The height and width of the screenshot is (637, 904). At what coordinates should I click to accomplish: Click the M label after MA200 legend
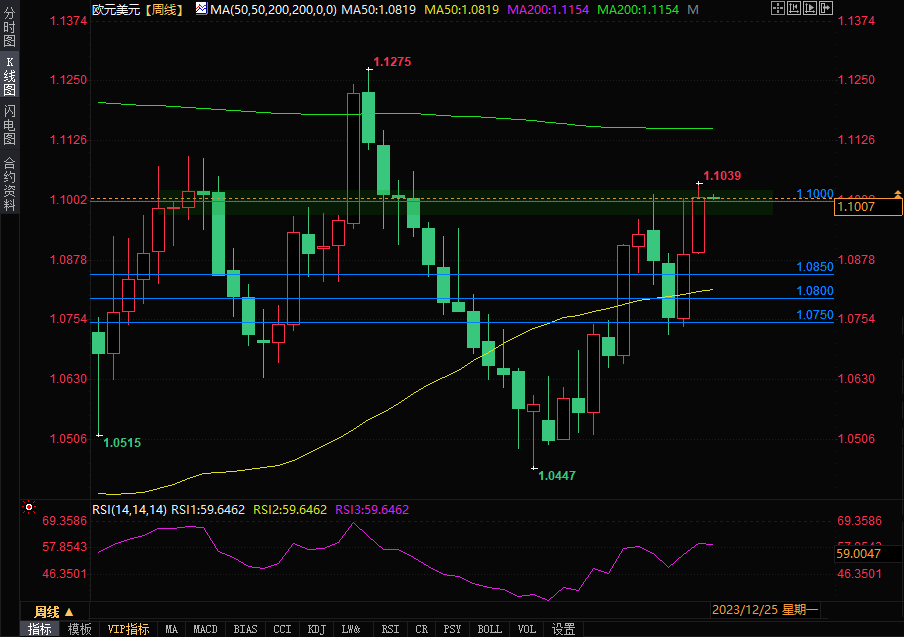693,9
